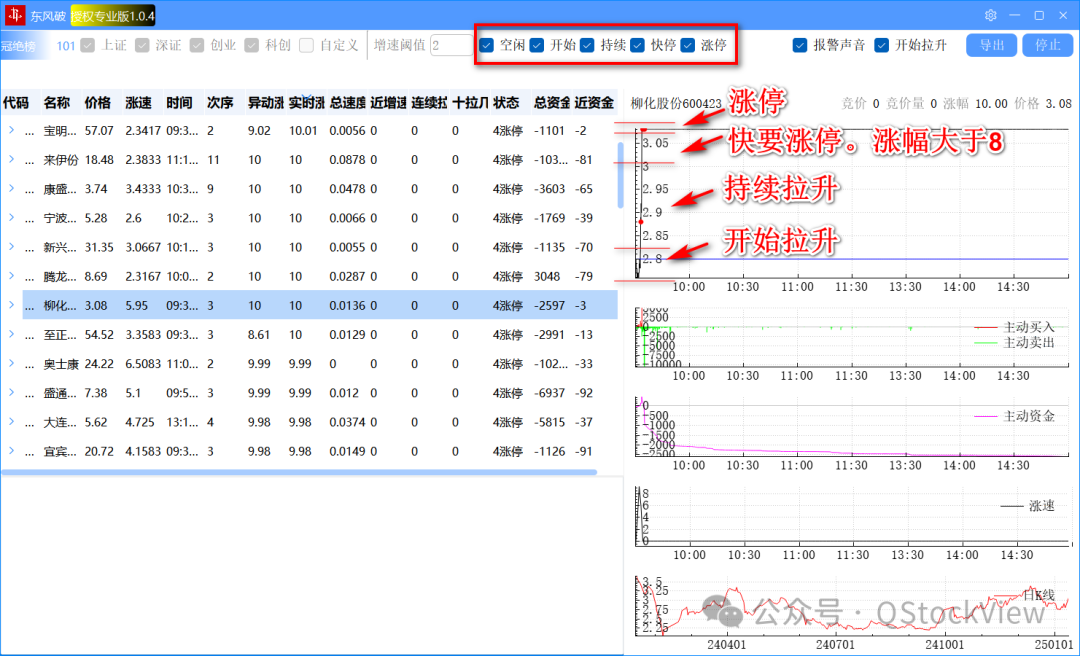Click the 导出 export button
The width and height of the screenshot is (1080, 656).
click(x=991, y=45)
